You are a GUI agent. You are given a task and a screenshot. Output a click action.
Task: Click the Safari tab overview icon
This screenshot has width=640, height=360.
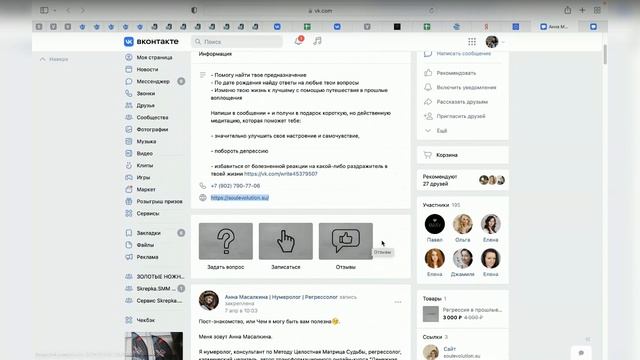(x=597, y=10)
